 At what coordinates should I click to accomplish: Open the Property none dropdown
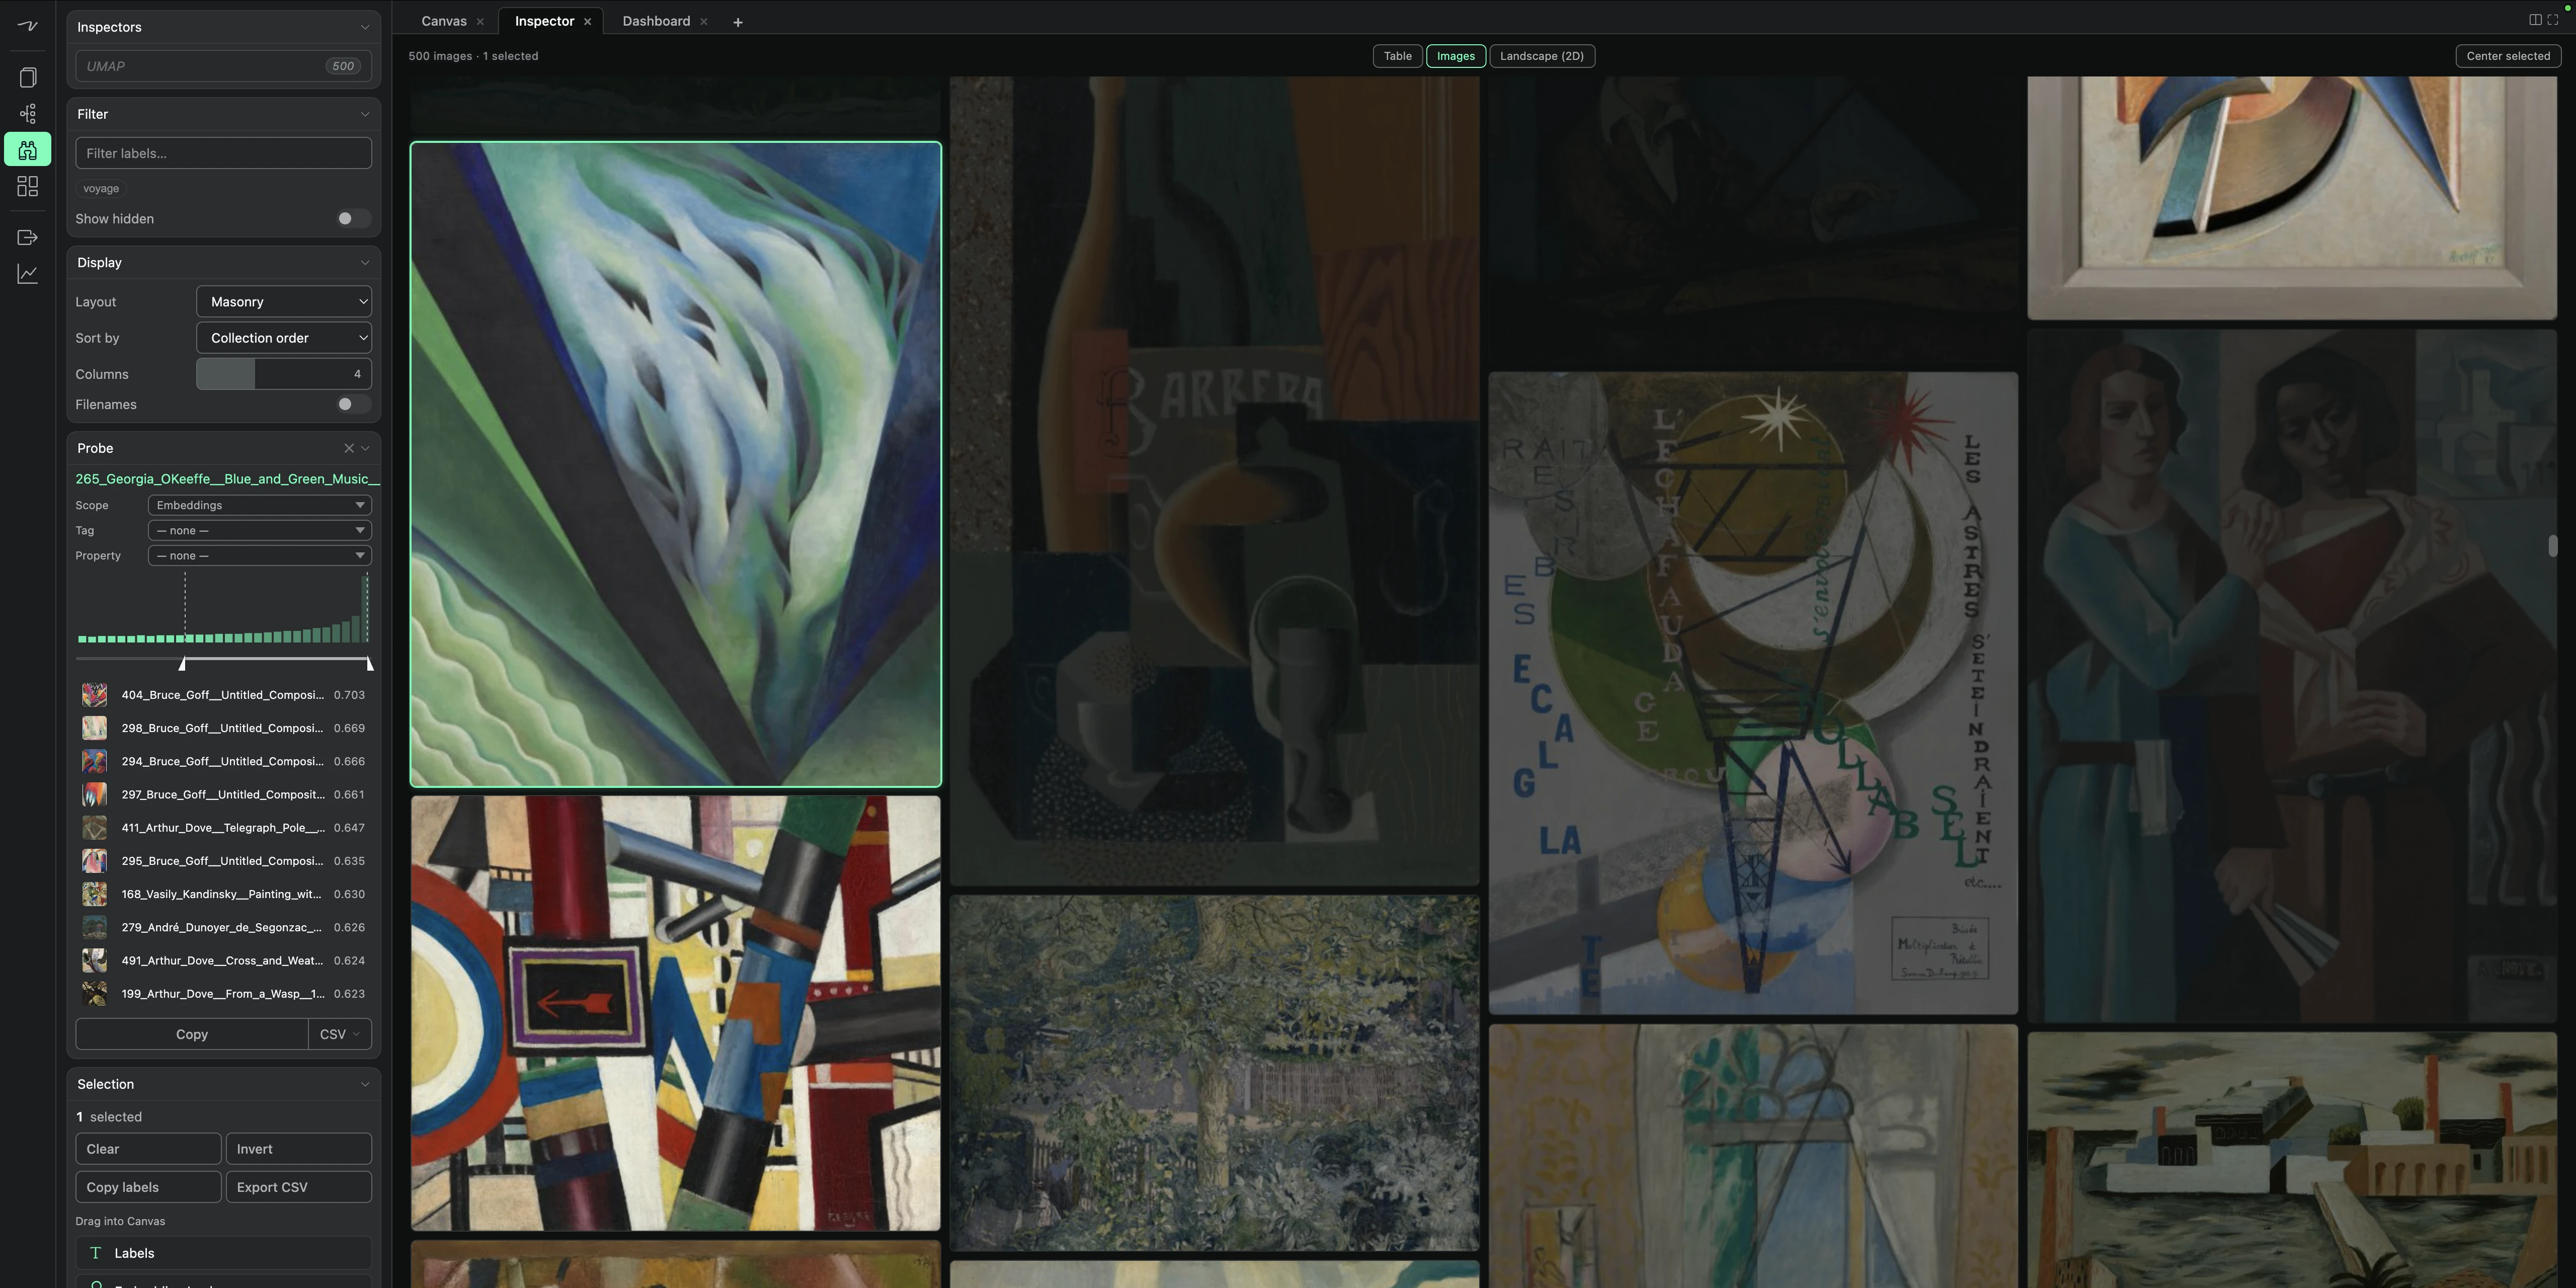pyautogui.click(x=260, y=556)
